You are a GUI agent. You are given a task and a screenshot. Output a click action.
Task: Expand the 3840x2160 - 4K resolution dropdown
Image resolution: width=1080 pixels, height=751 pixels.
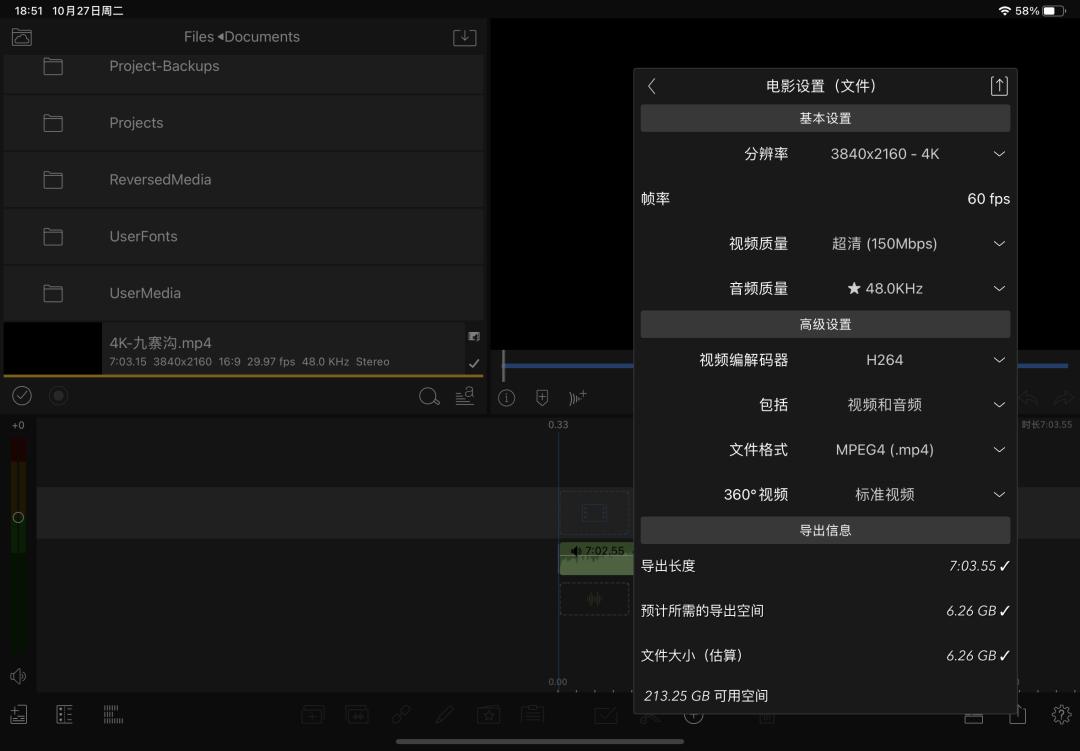click(998, 154)
